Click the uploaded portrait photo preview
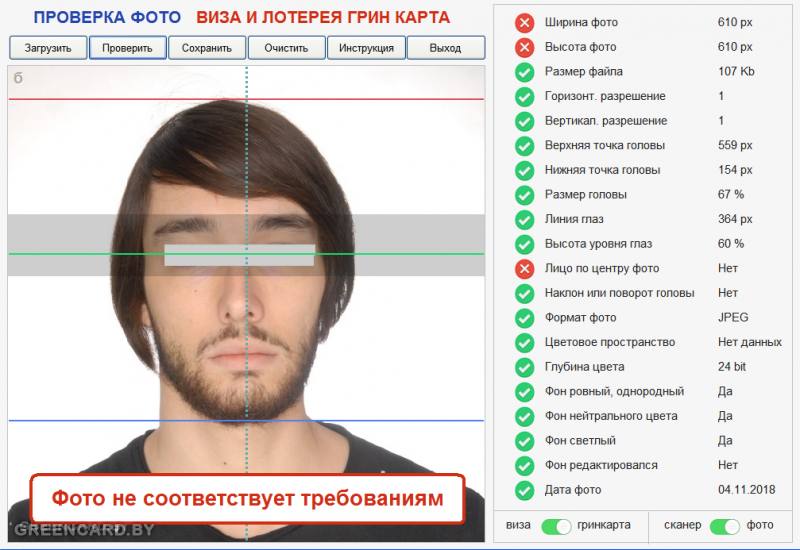Image resolution: width=800 pixels, height=550 pixels. tap(246, 304)
